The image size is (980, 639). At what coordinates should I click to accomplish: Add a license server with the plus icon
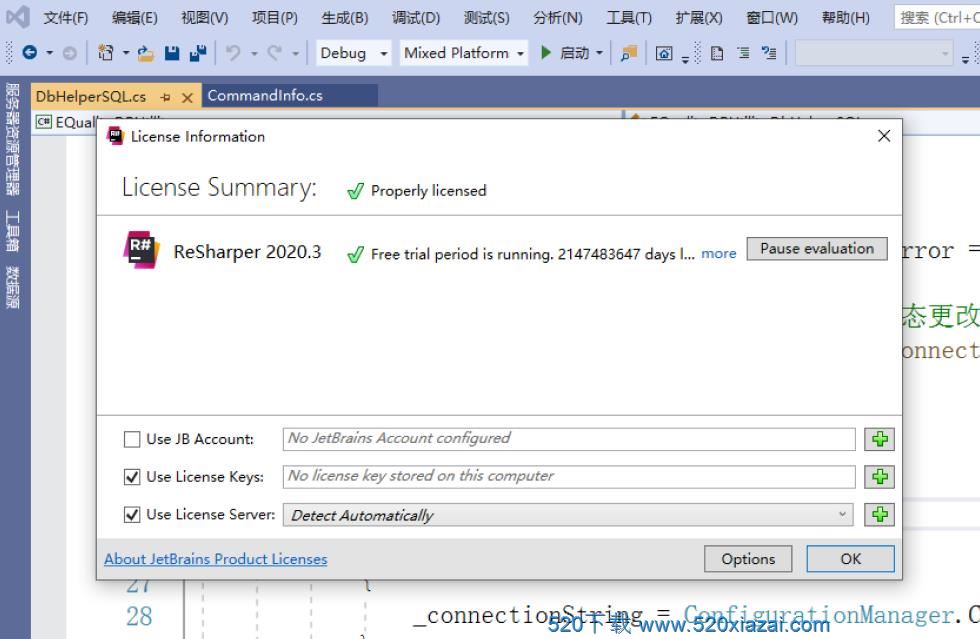879,514
